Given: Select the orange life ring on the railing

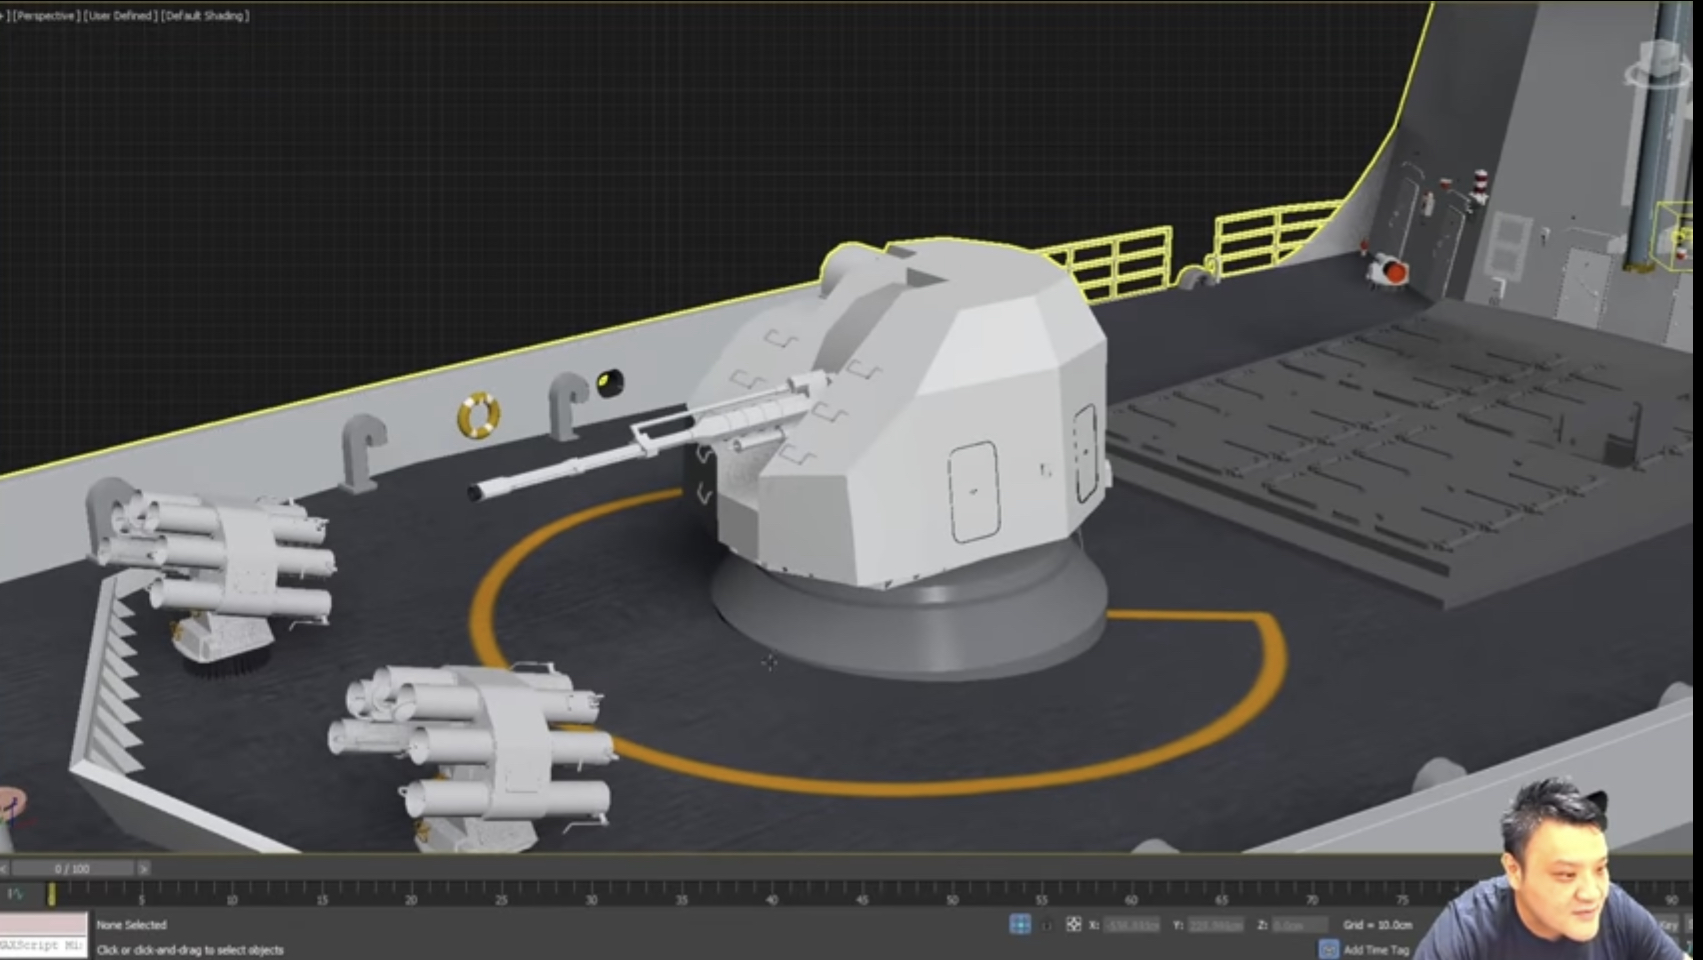Looking at the screenshot, I should coord(478,414).
